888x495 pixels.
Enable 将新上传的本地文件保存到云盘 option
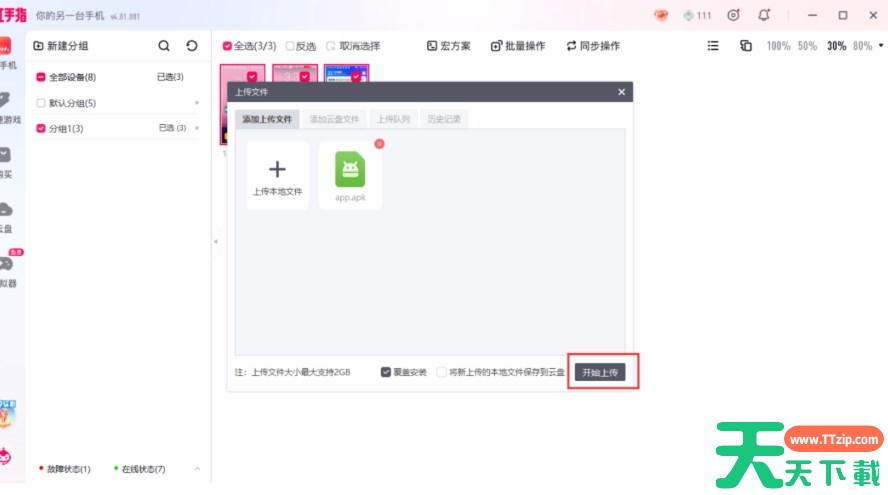pos(441,372)
